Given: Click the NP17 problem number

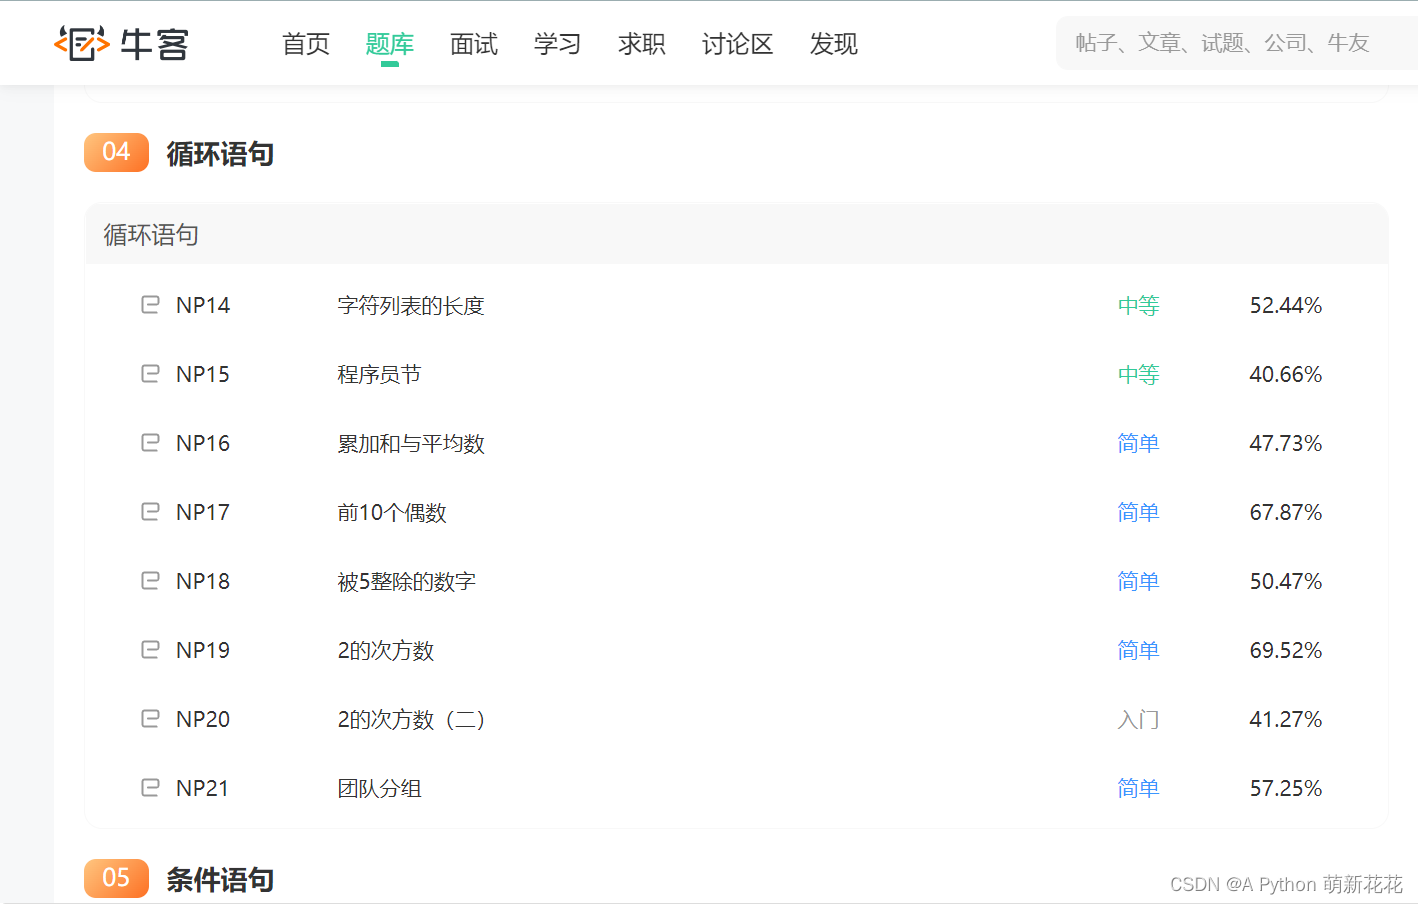Looking at the screenshot, I should (203, 512).
